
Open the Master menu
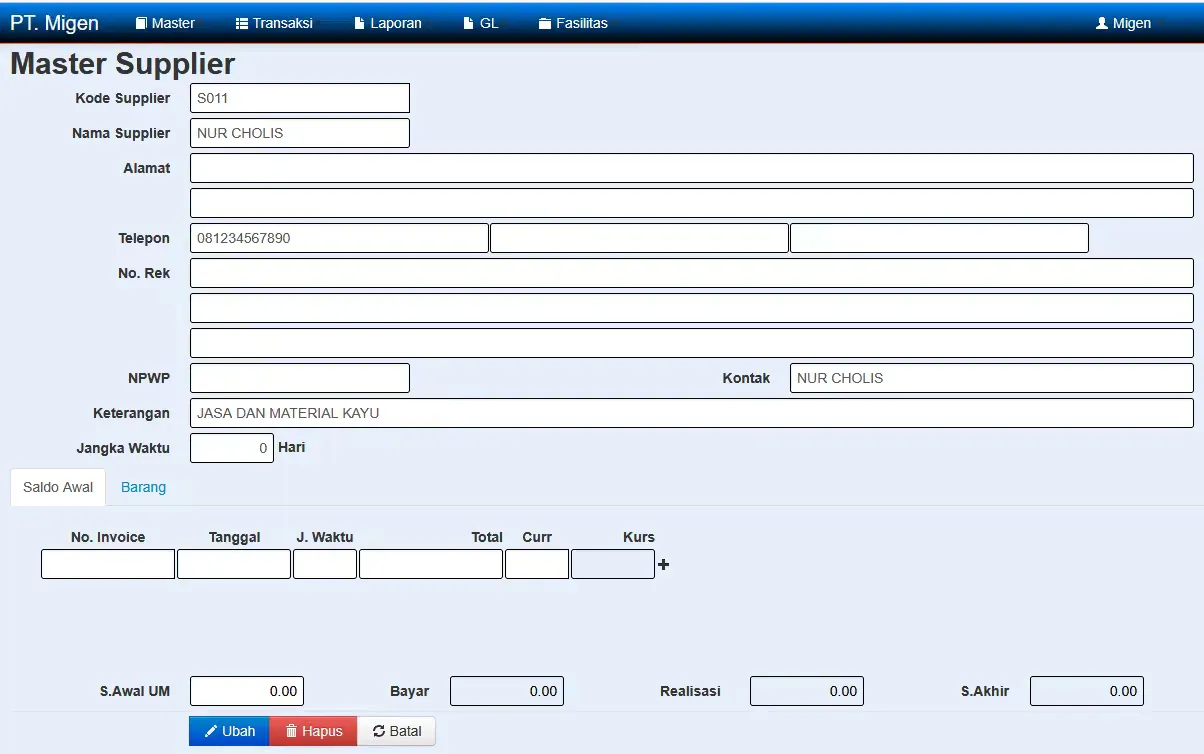point(165,23)
